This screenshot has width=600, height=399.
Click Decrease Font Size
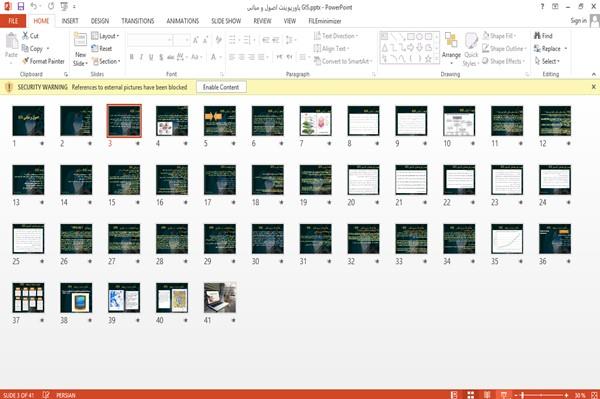(205, 40)
